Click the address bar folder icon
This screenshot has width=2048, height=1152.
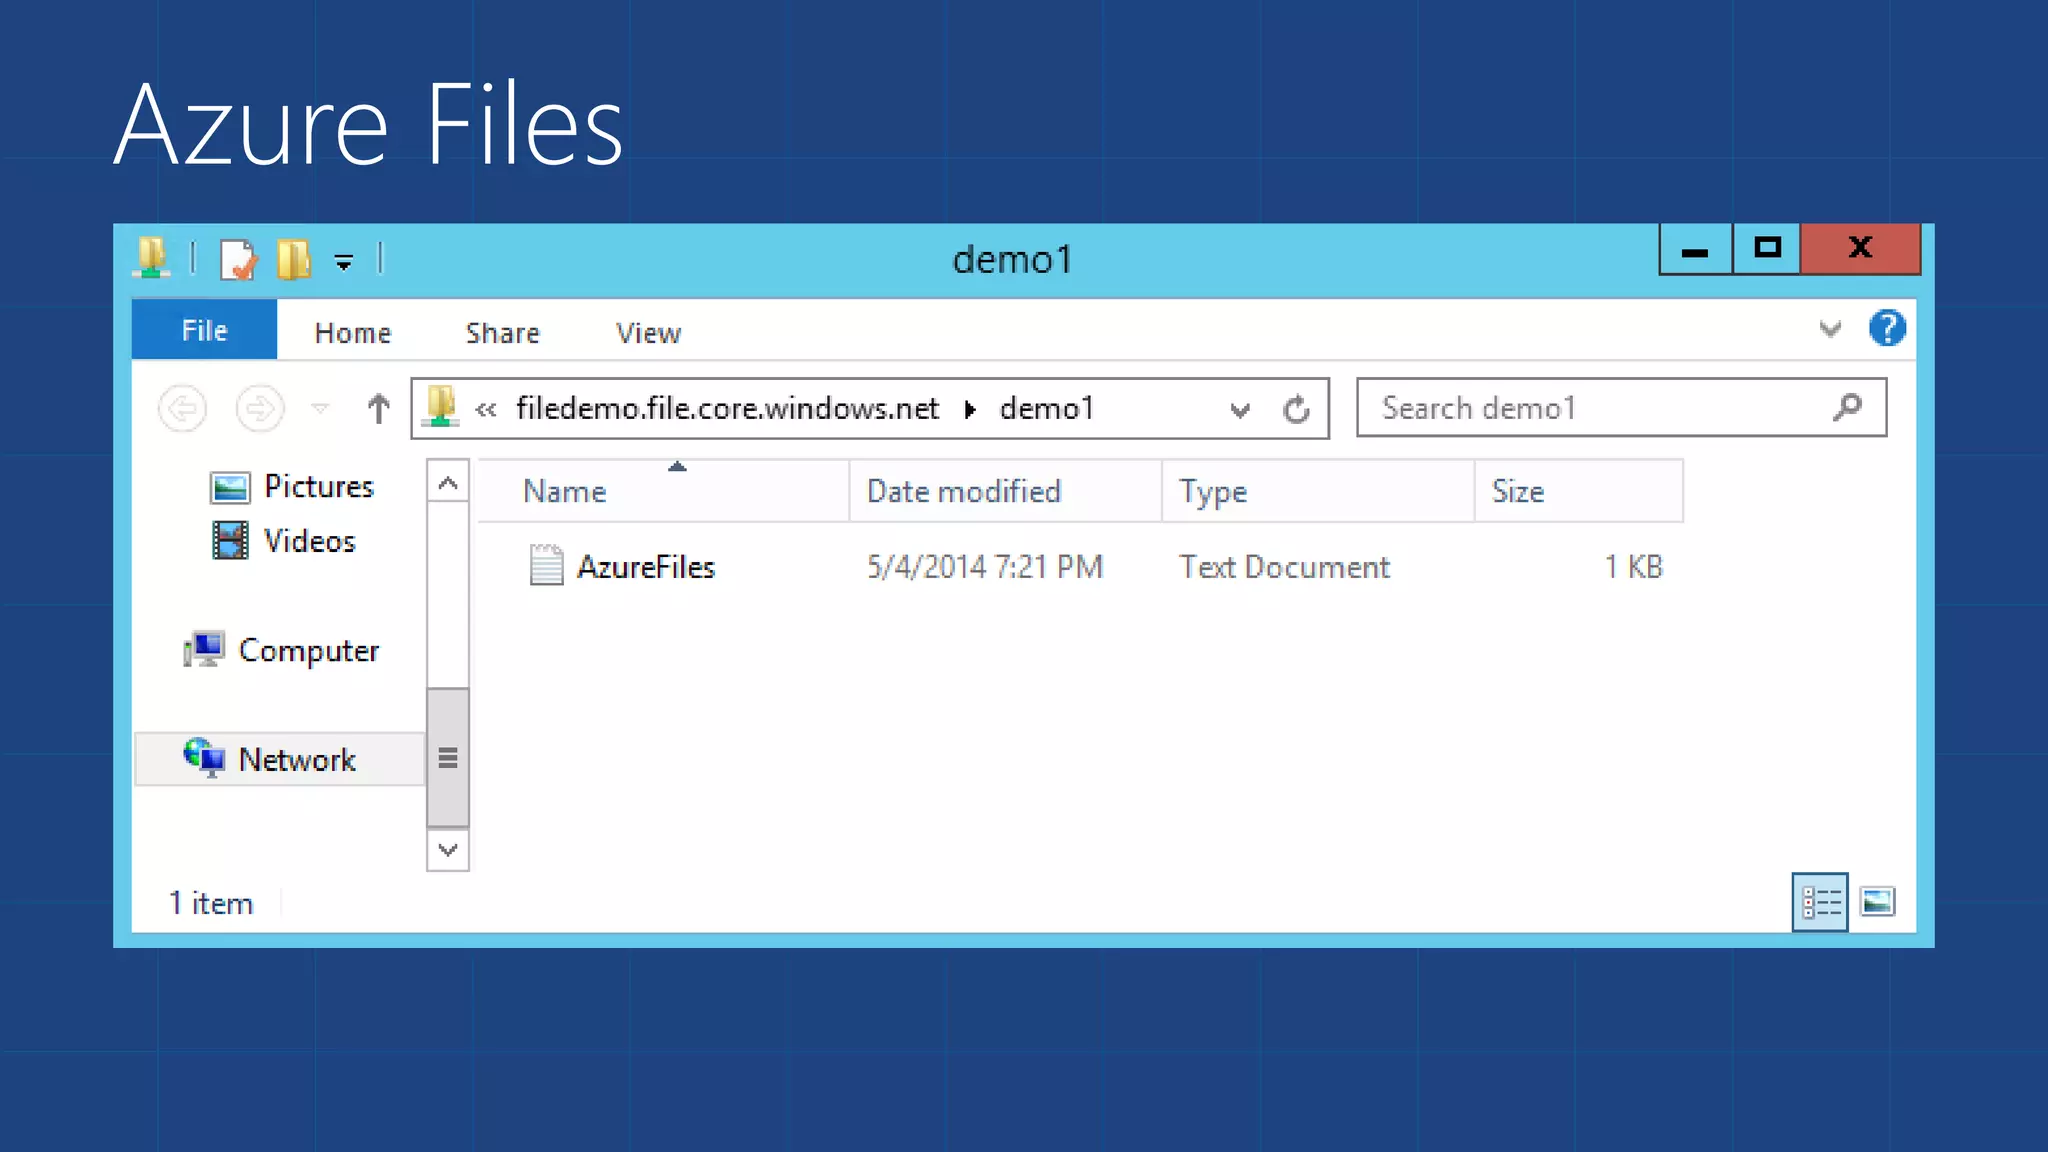click(441, 407)
